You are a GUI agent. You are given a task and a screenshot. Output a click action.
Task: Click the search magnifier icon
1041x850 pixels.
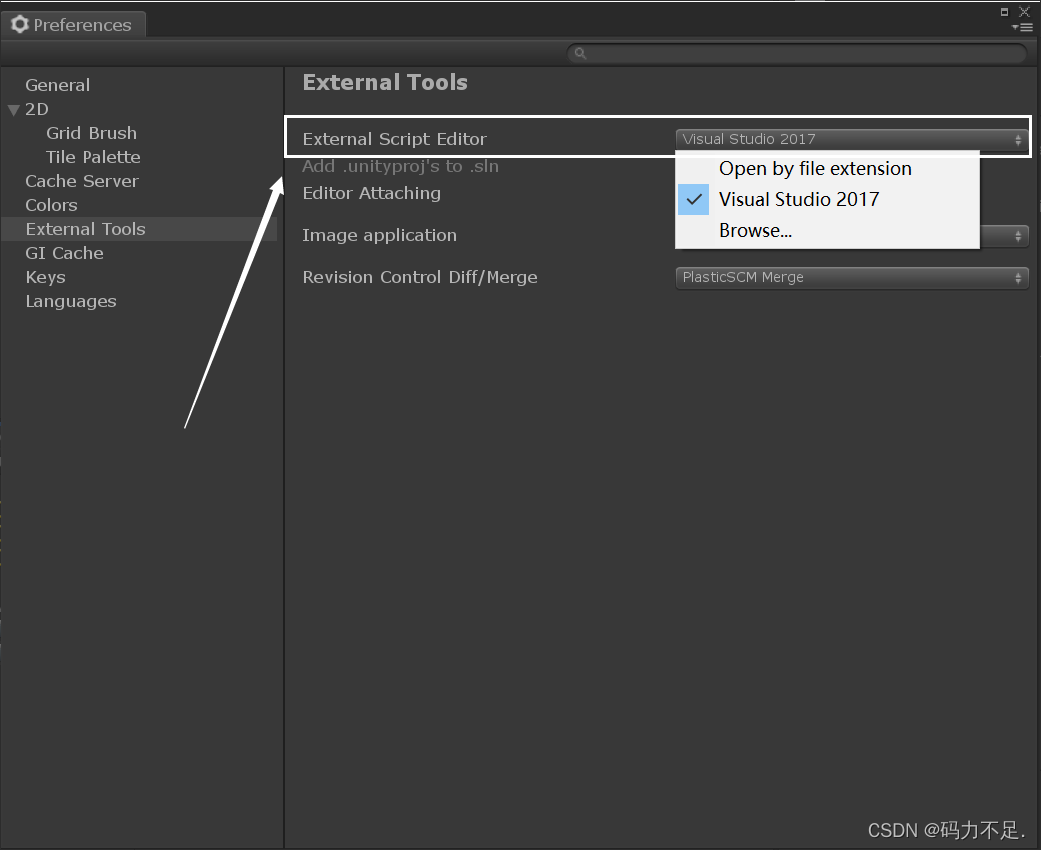tap(580, 54)
